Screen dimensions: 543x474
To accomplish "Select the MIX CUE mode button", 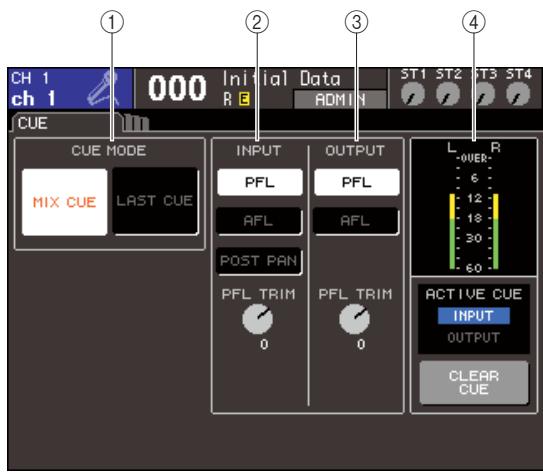I will 64,202.
